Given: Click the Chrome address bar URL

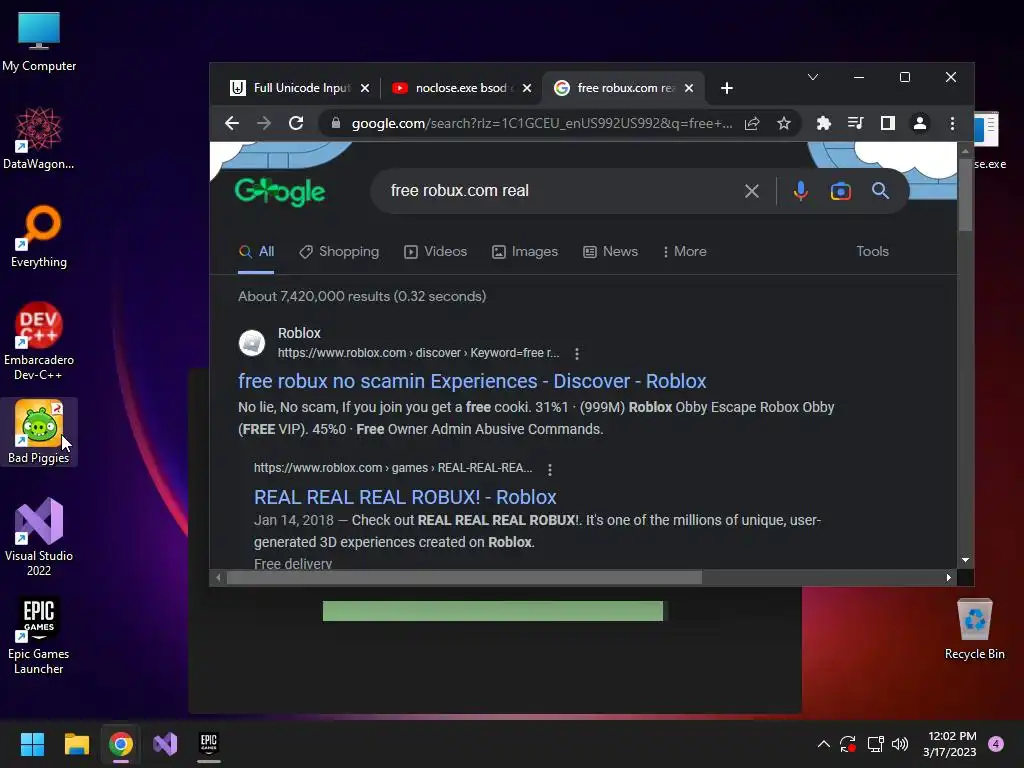Looking at the screenshot, I should point(542,123).
